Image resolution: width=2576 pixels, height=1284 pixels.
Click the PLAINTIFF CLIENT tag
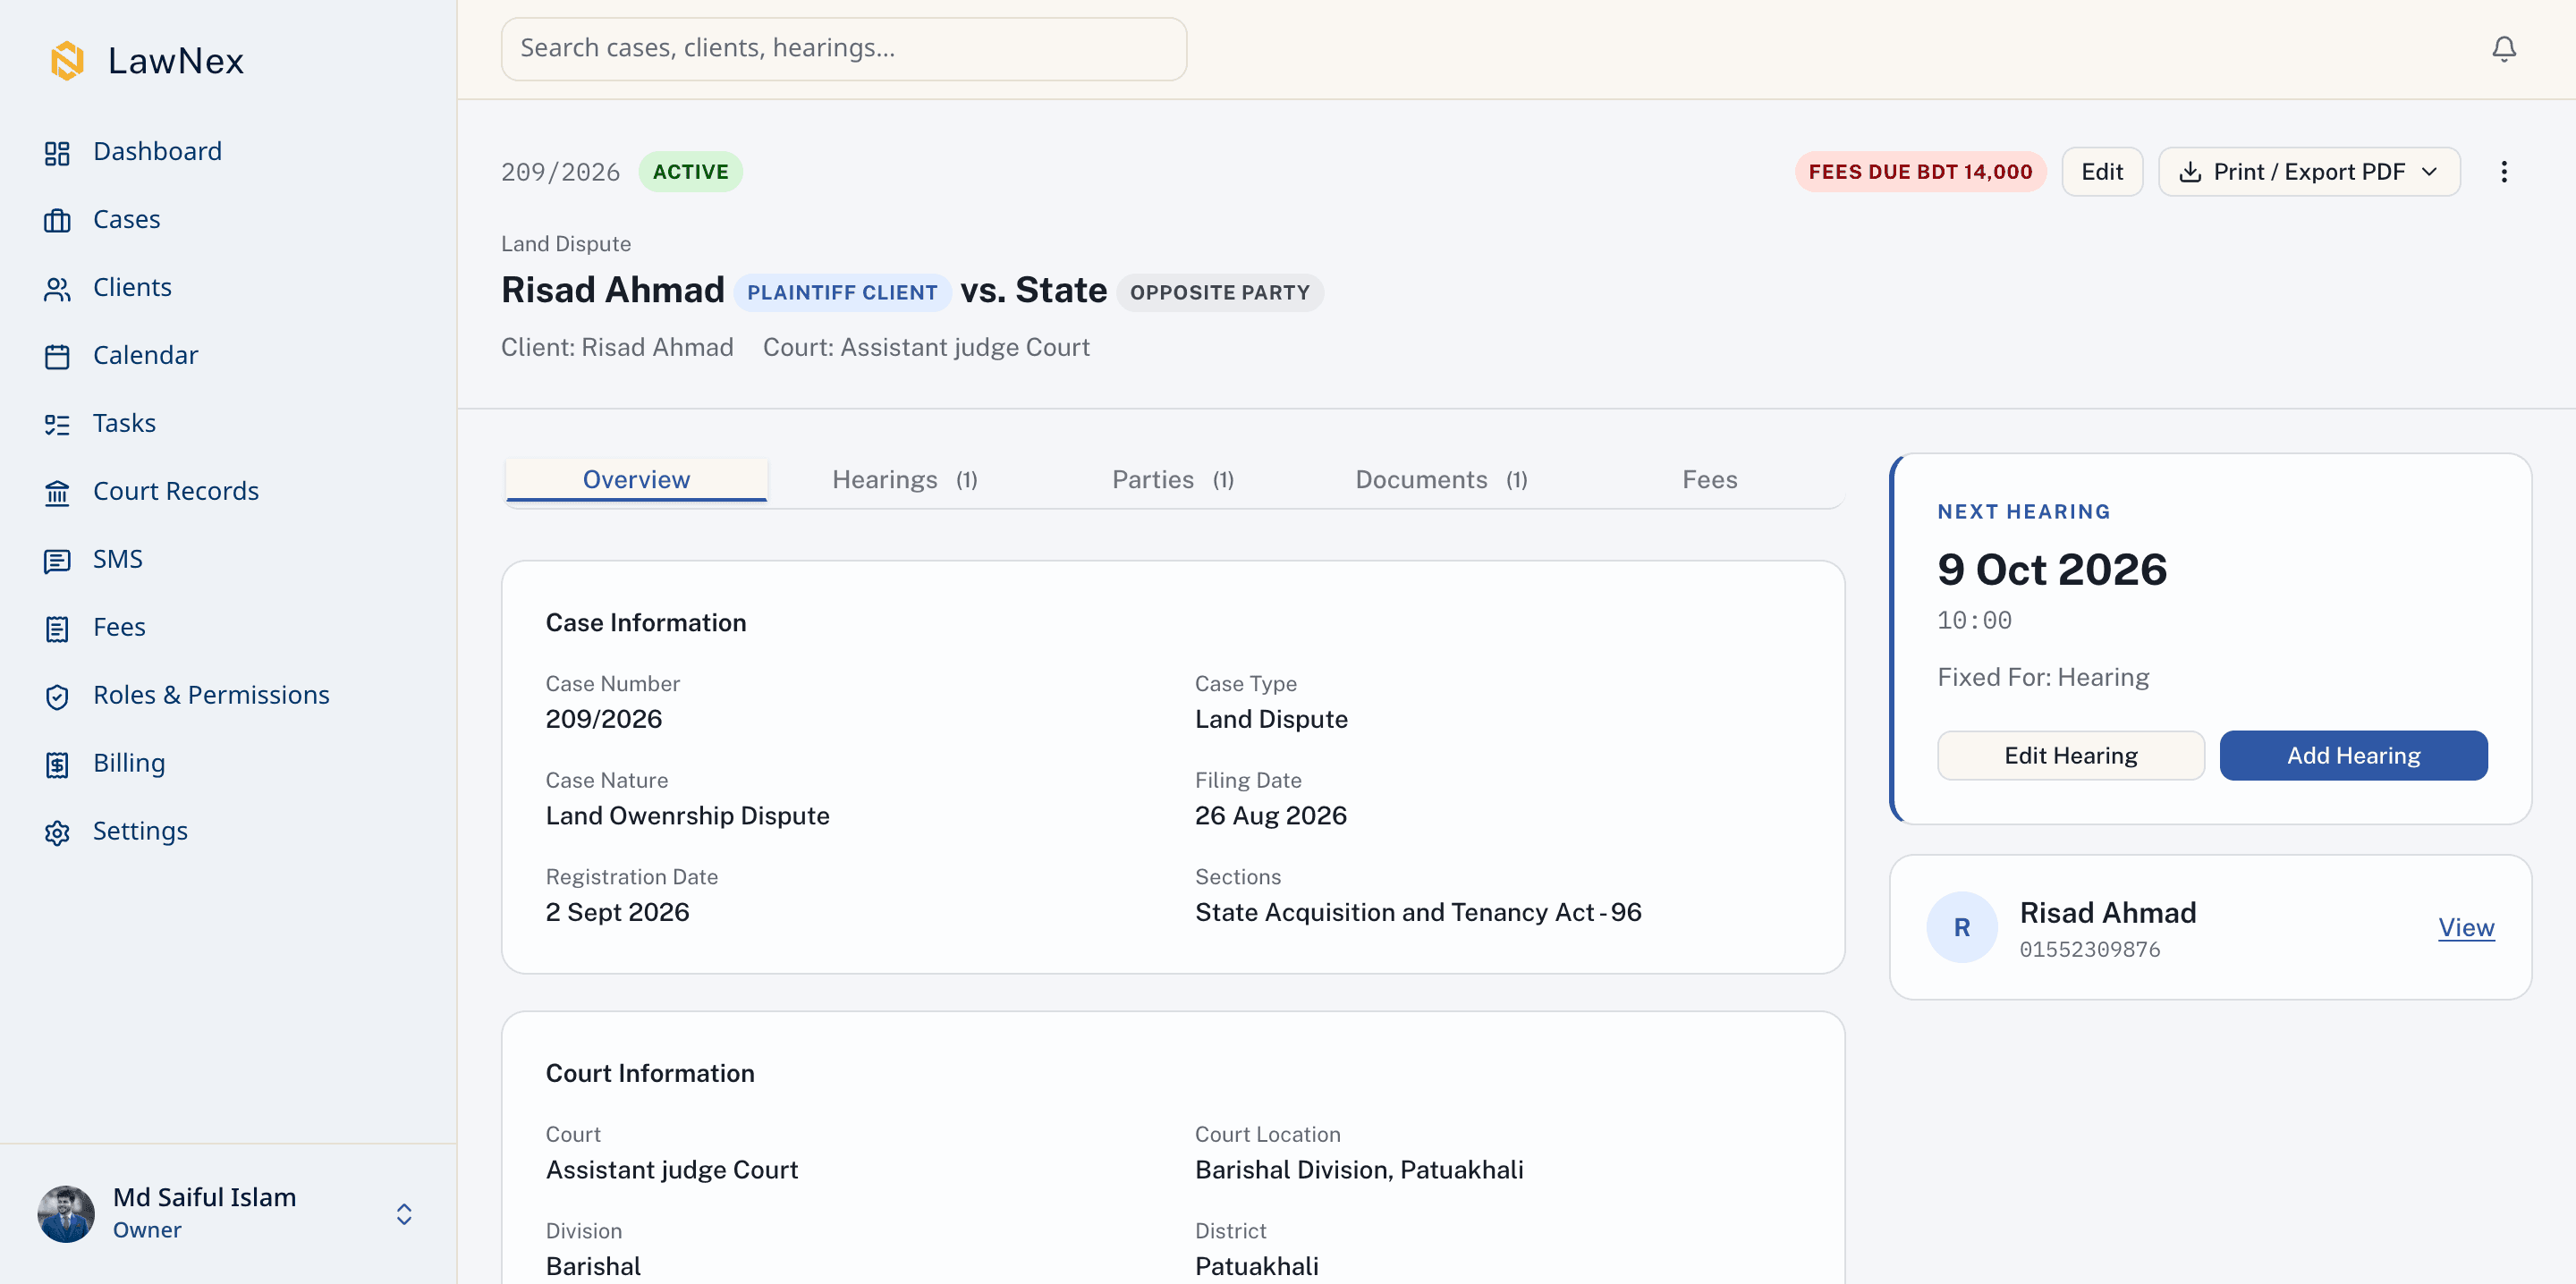842,293
